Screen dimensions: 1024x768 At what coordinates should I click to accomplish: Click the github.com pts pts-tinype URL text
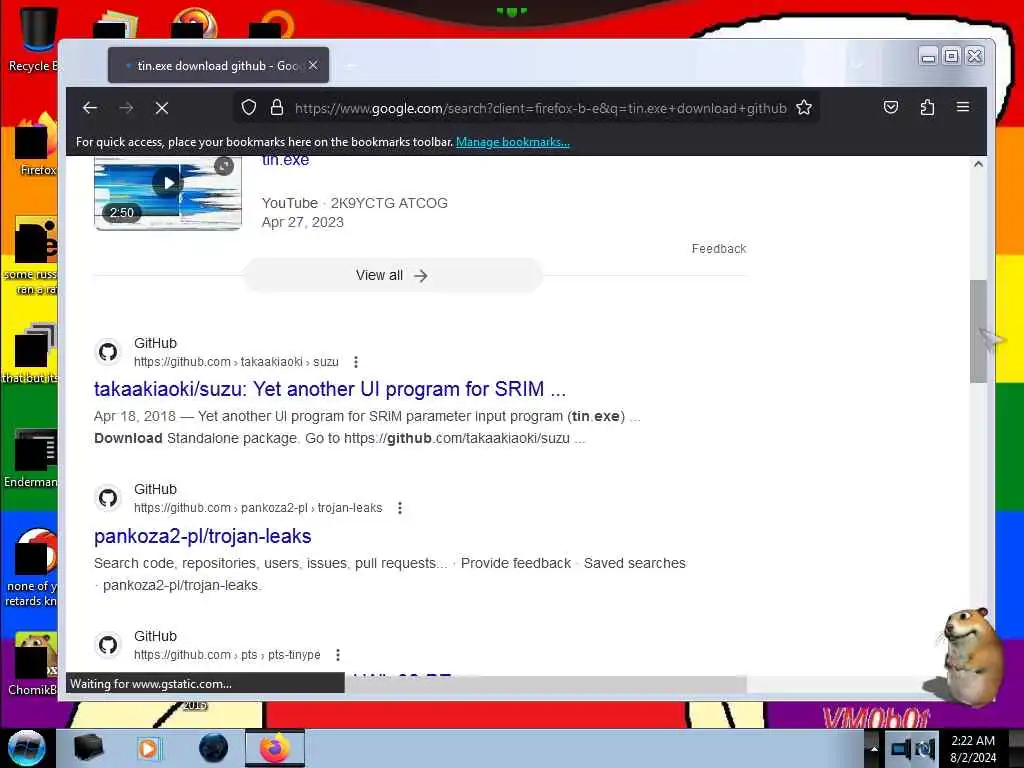[x=227, y=655]
